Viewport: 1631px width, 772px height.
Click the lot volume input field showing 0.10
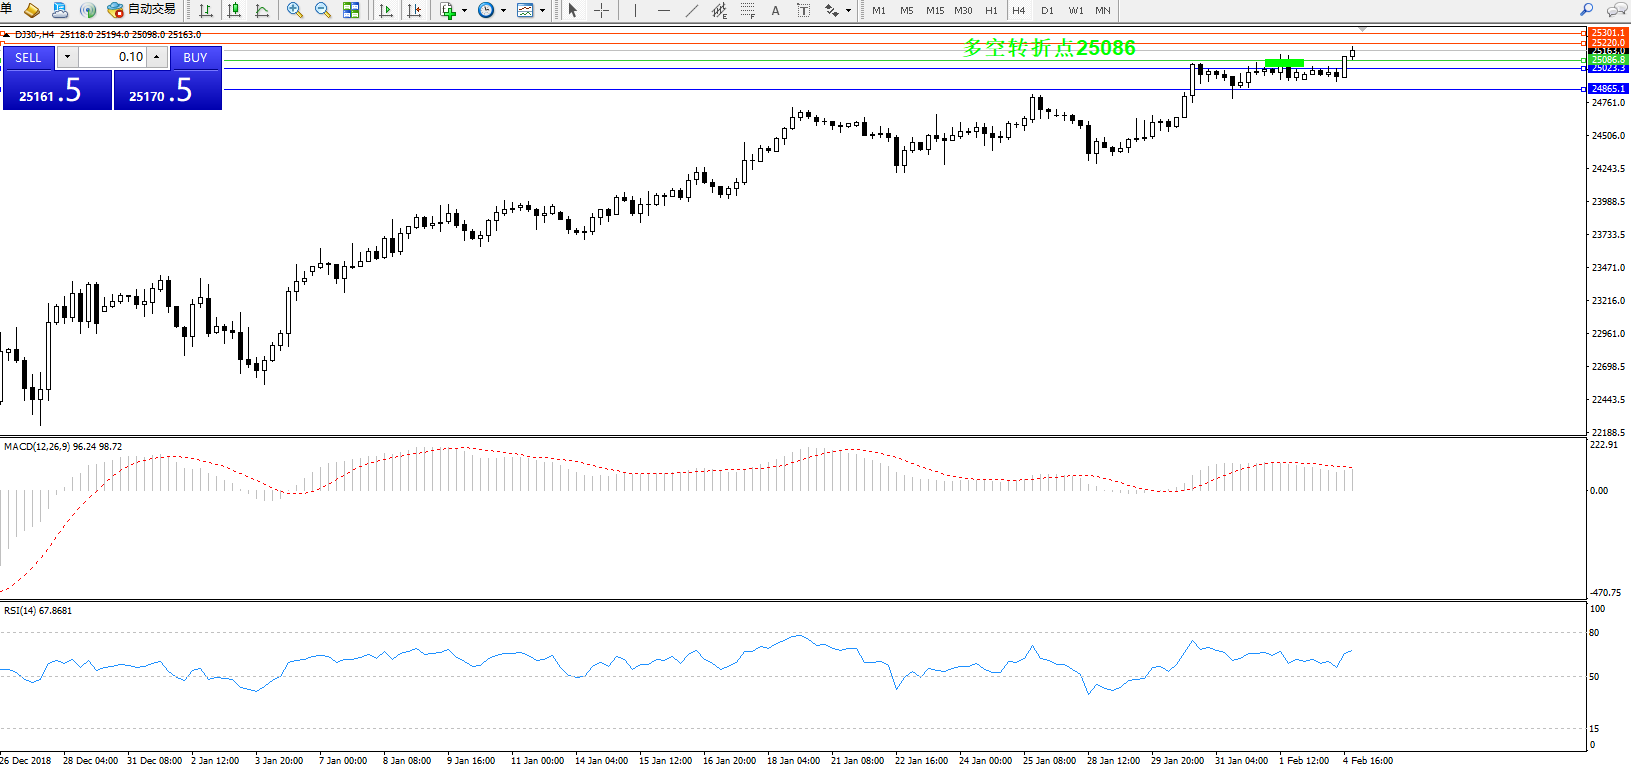click(x=112, y=57)
